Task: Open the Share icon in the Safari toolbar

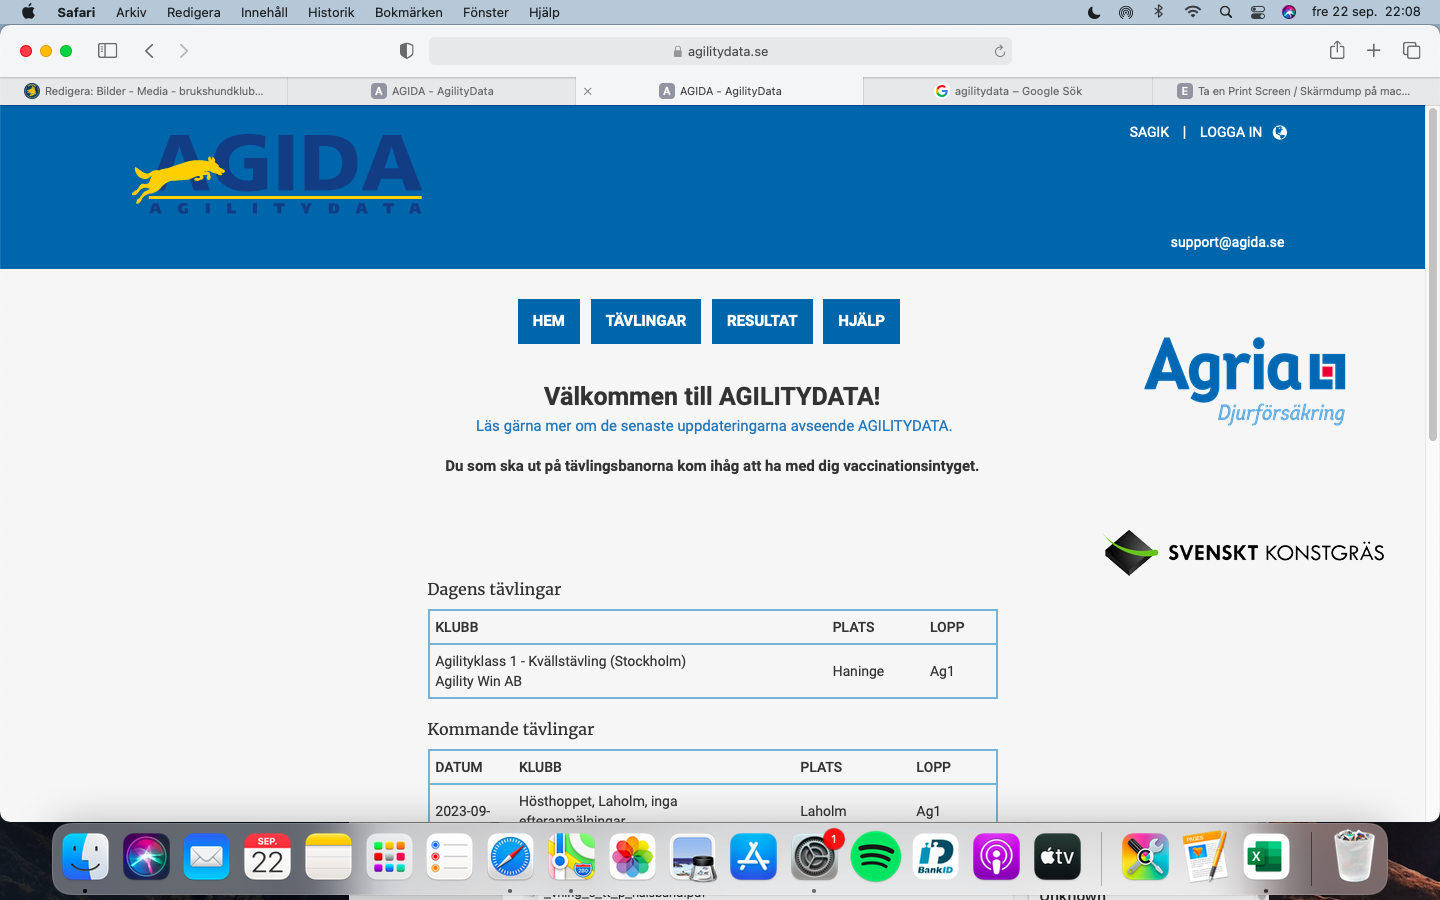Action: (1337, 51)
